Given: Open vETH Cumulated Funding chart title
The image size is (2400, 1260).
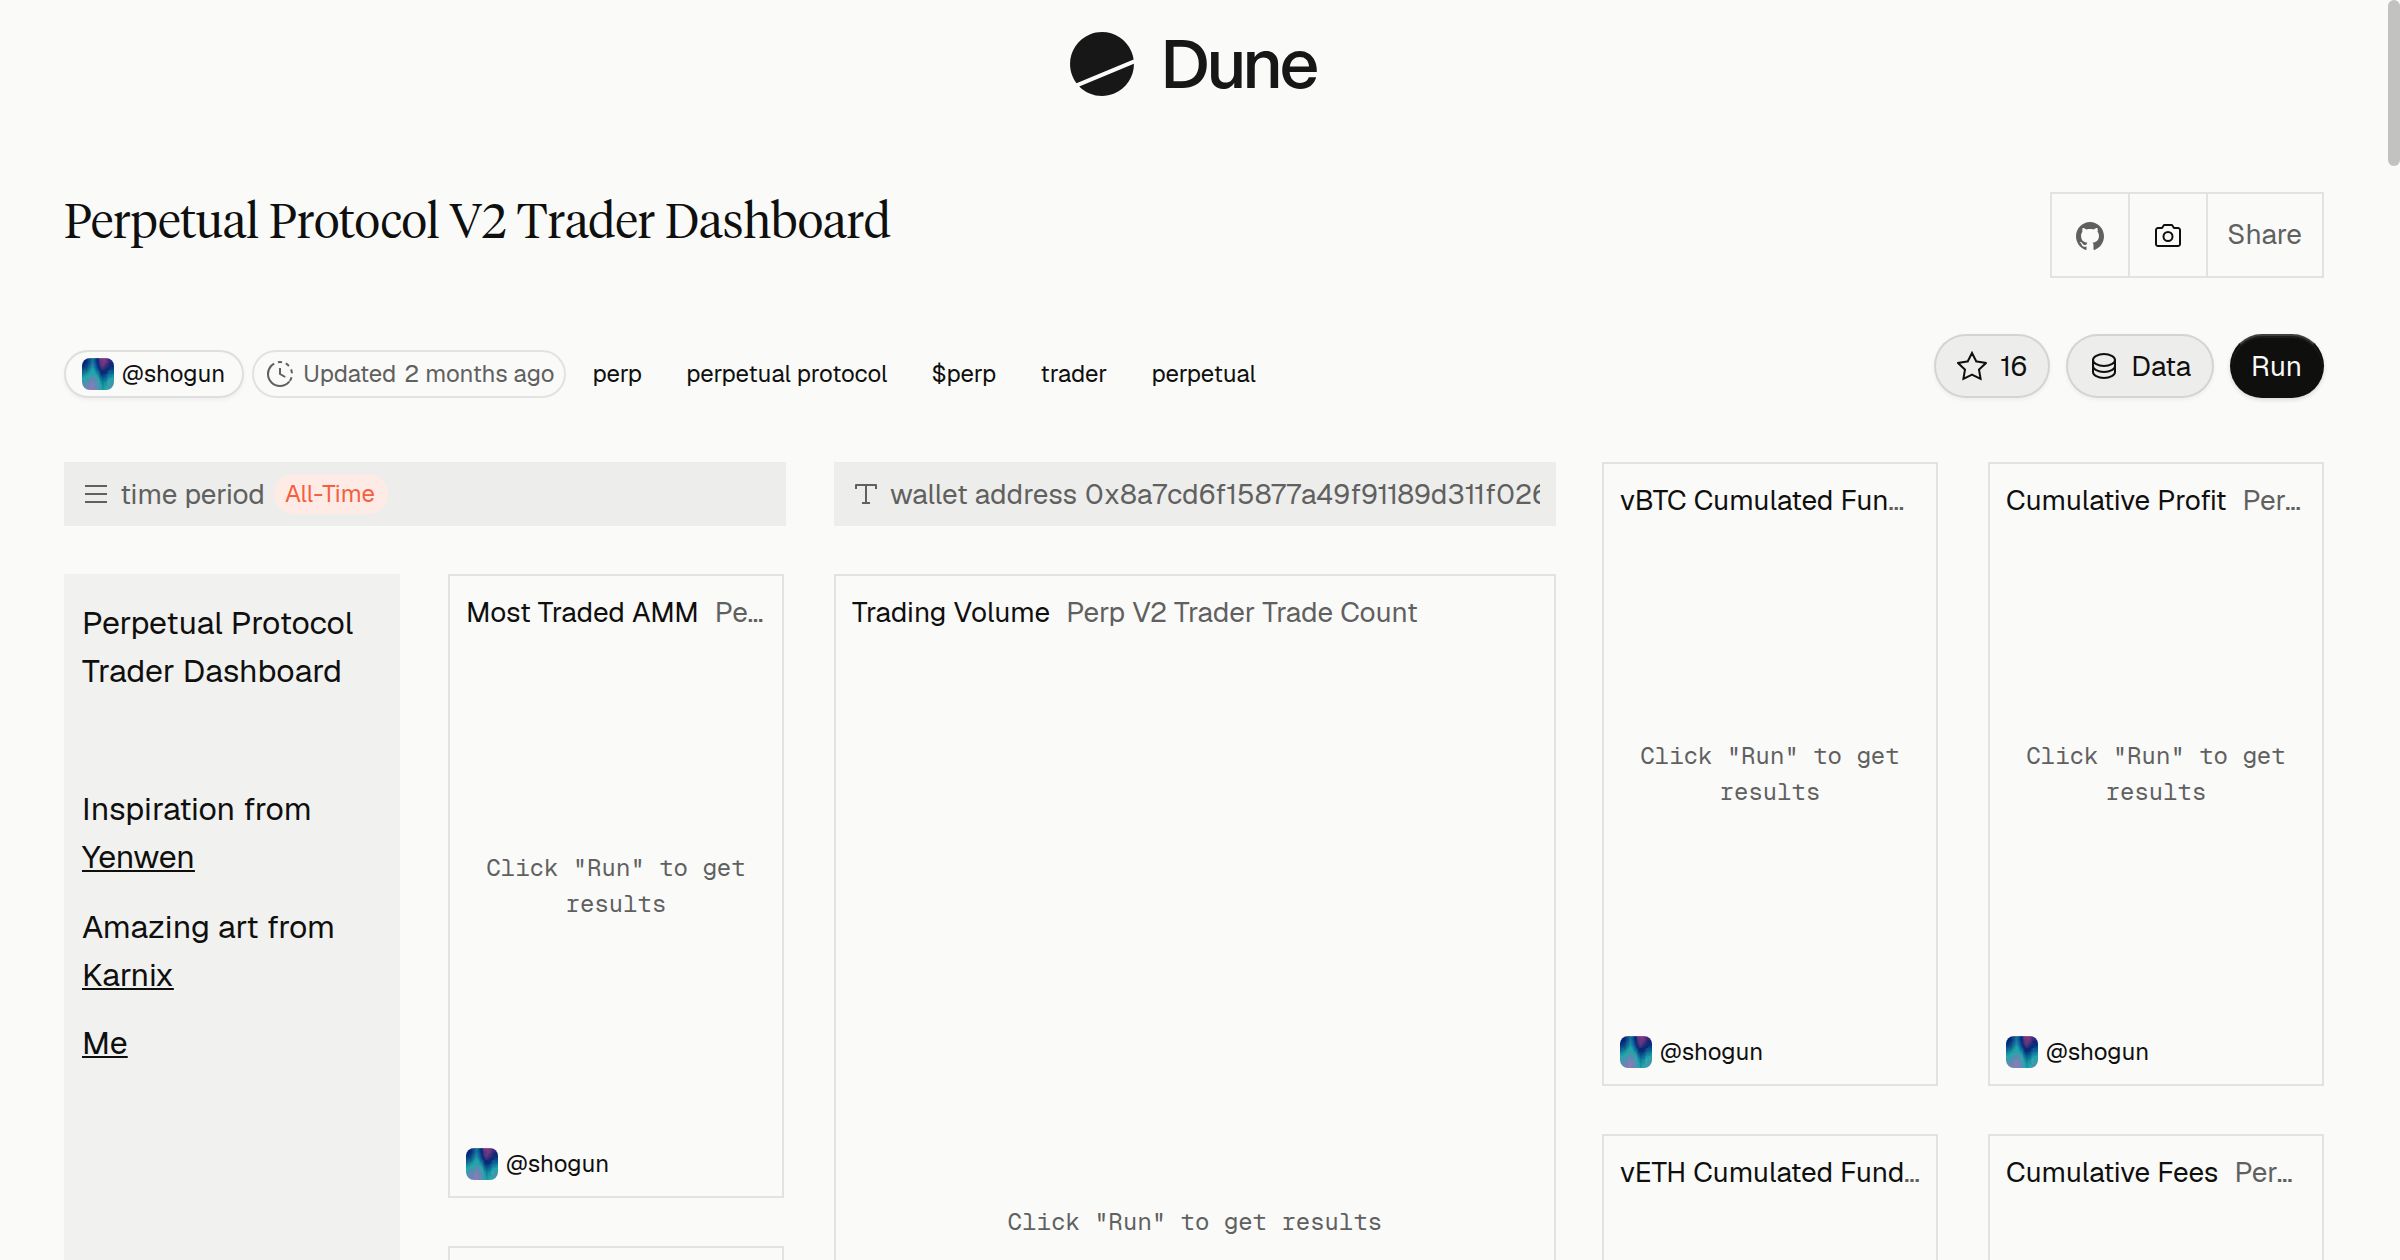Looking at the screenshot, I should [1770, 1172].
